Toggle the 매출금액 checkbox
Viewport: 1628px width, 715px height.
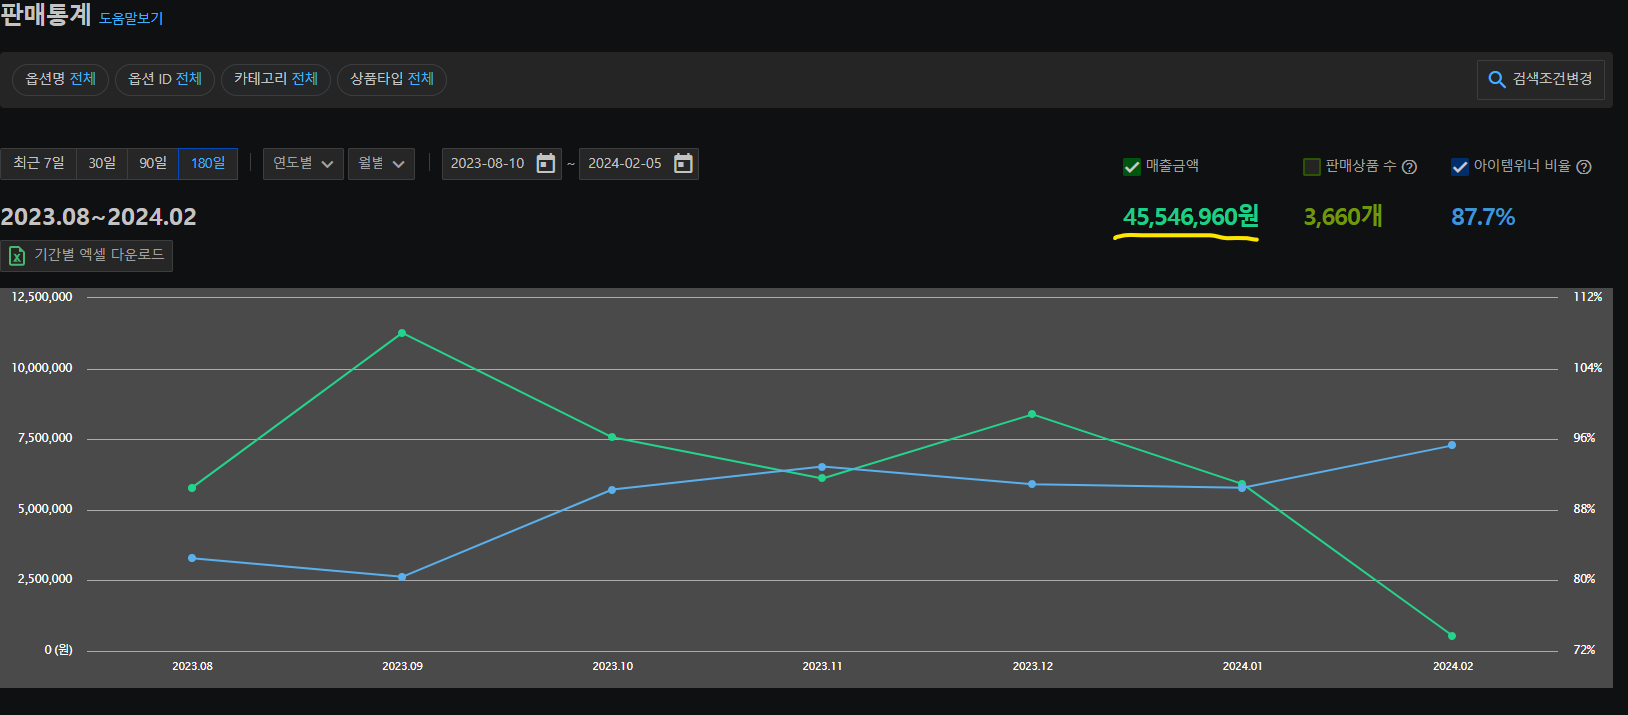coord(1132,167)
